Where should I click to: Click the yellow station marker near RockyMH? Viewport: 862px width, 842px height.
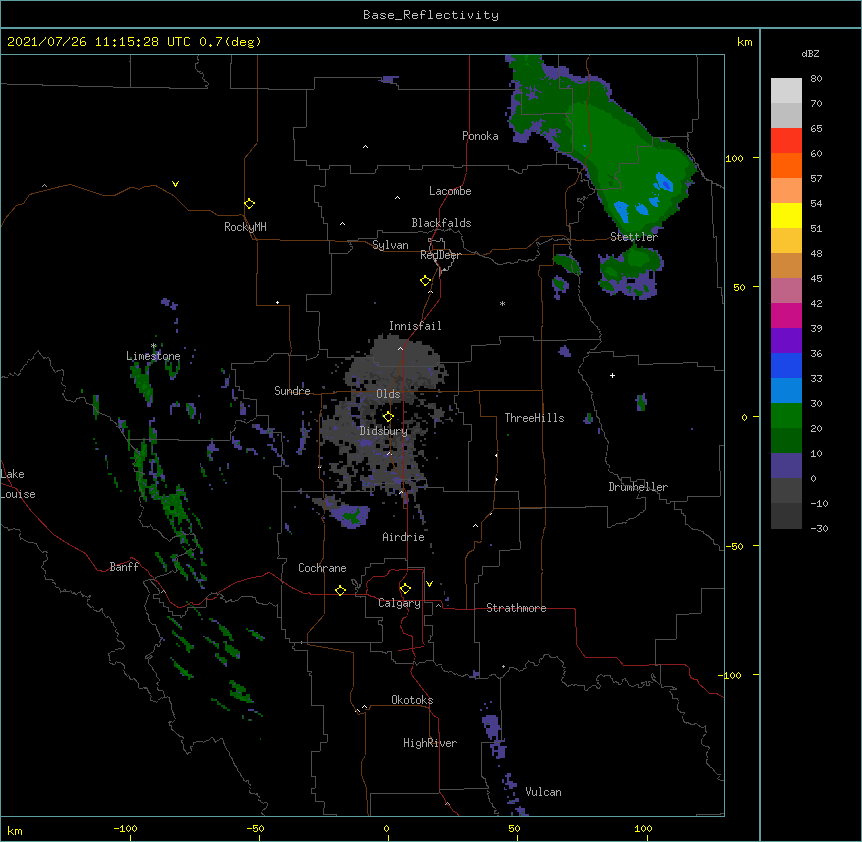[x=250, y=204]
